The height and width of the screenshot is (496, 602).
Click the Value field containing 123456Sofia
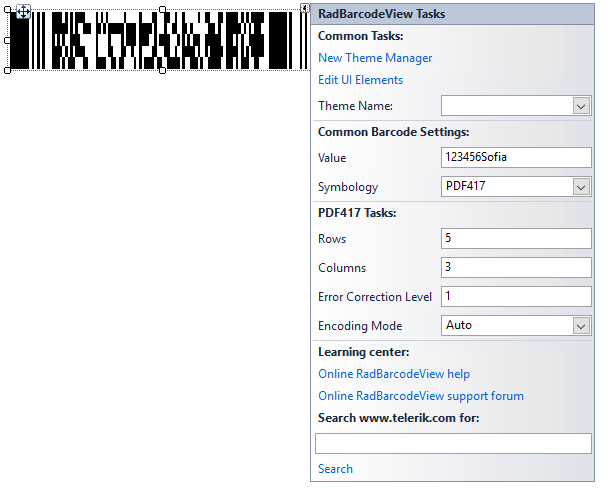pyautogui.click(x=516, y=157)
